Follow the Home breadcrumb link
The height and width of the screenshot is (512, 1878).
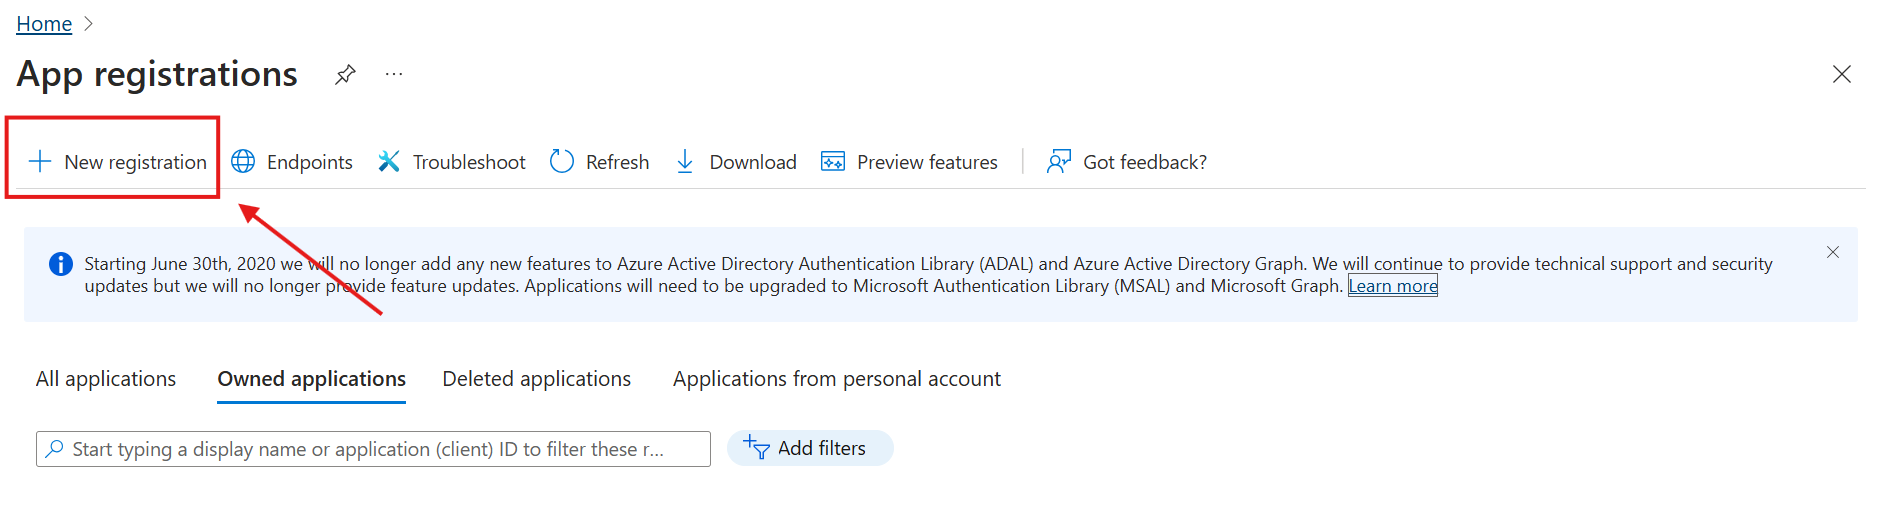point(44,23)
